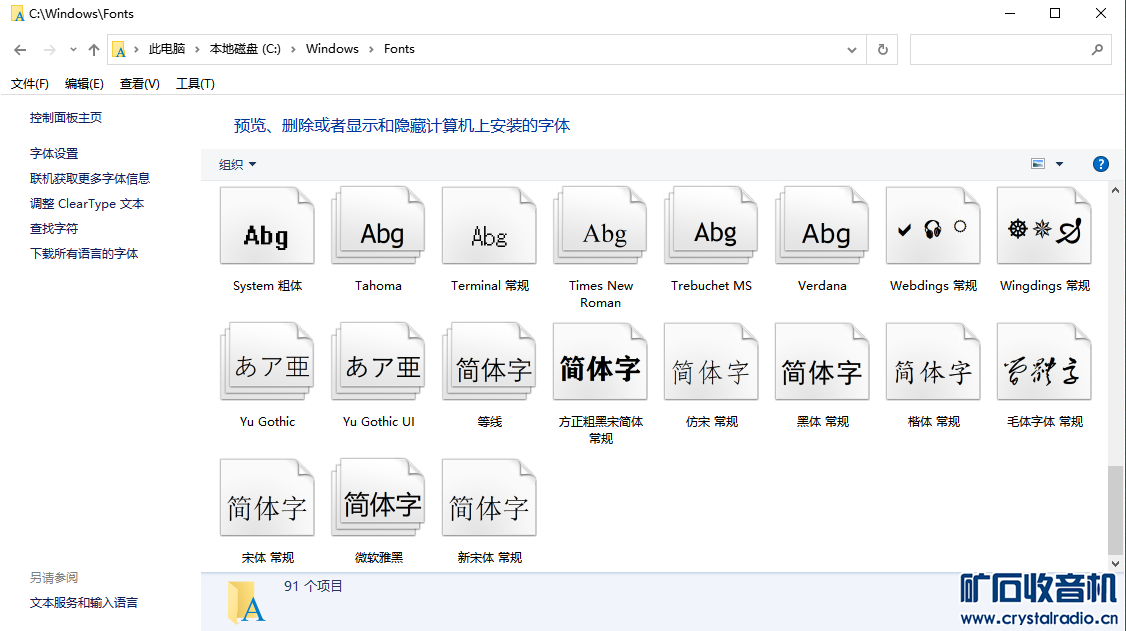Open 字体设置 link
Image resolution: width=1126 pixels, height=631 pixels.
pyautogui.click(x=54, y=154)
